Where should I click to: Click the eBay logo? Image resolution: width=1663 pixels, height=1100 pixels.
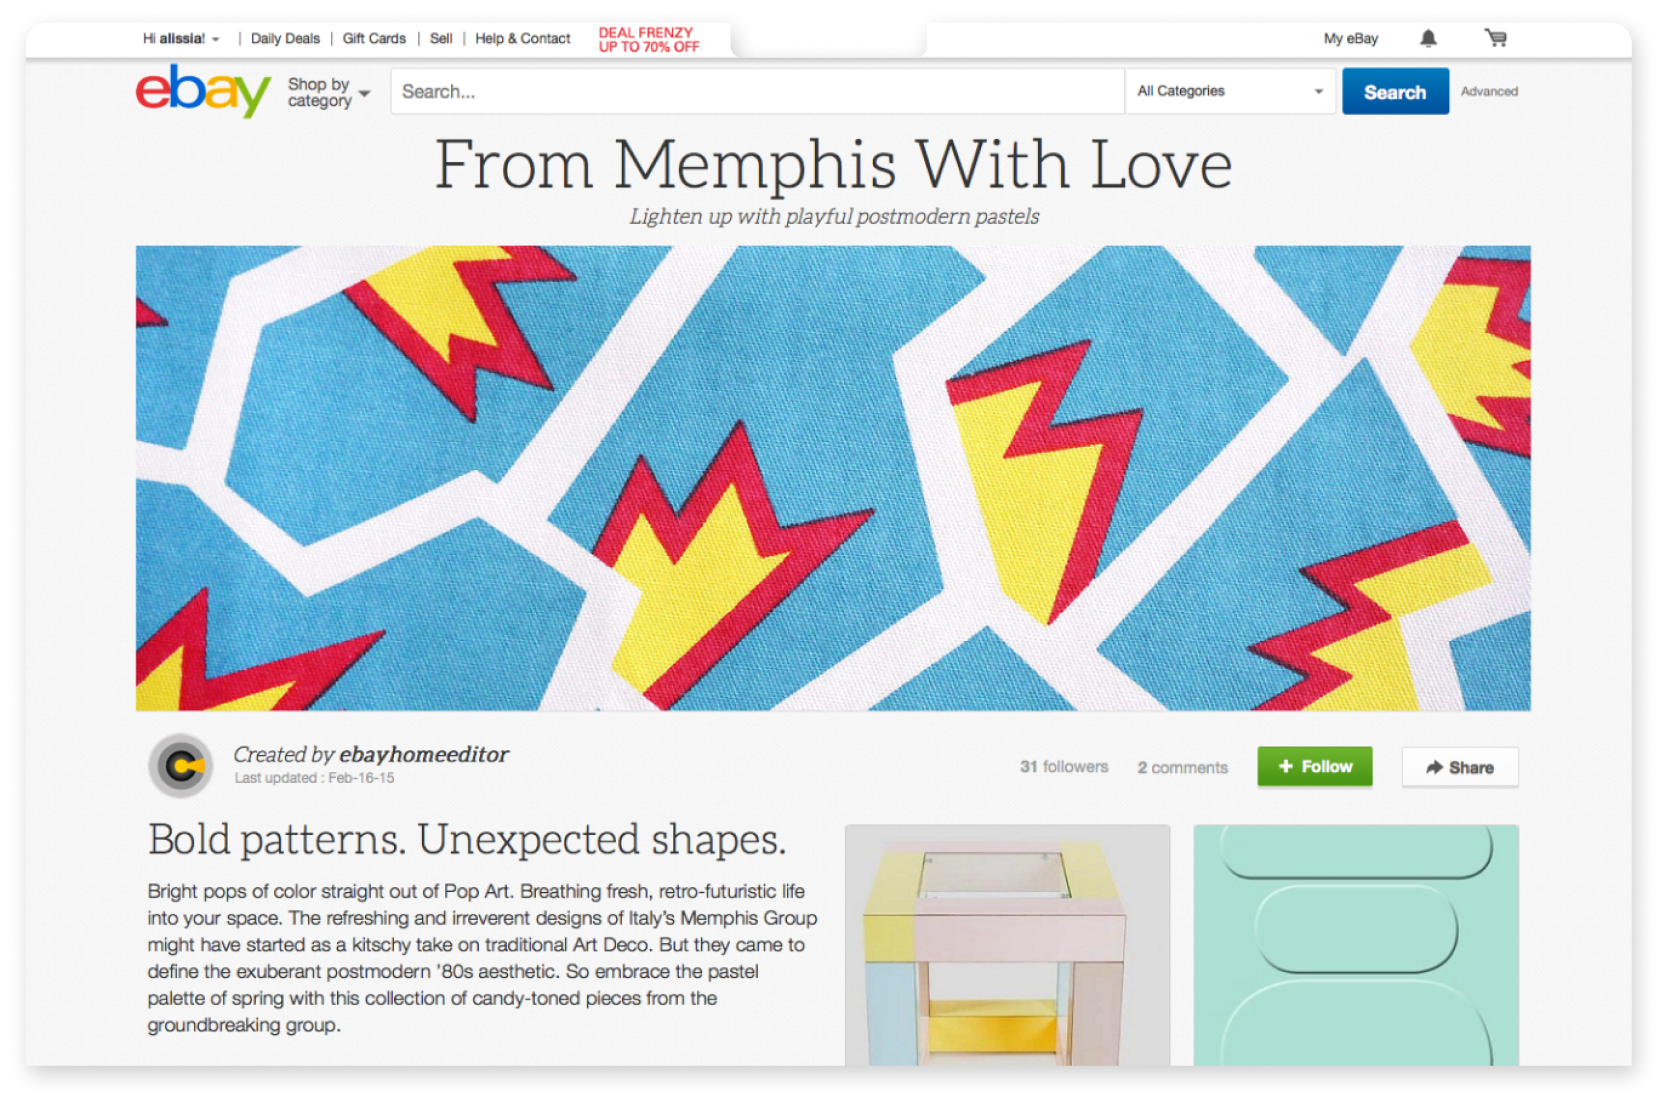pyautogui.click(x=203, y=91)
